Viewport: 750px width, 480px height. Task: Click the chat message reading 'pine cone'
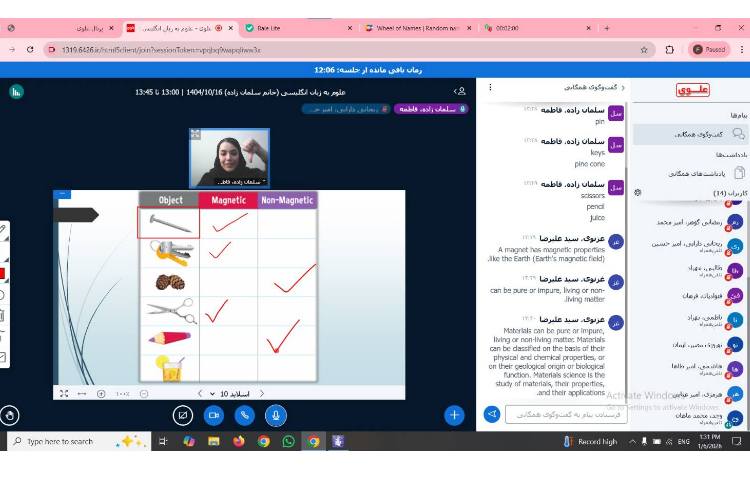[589, 164]
